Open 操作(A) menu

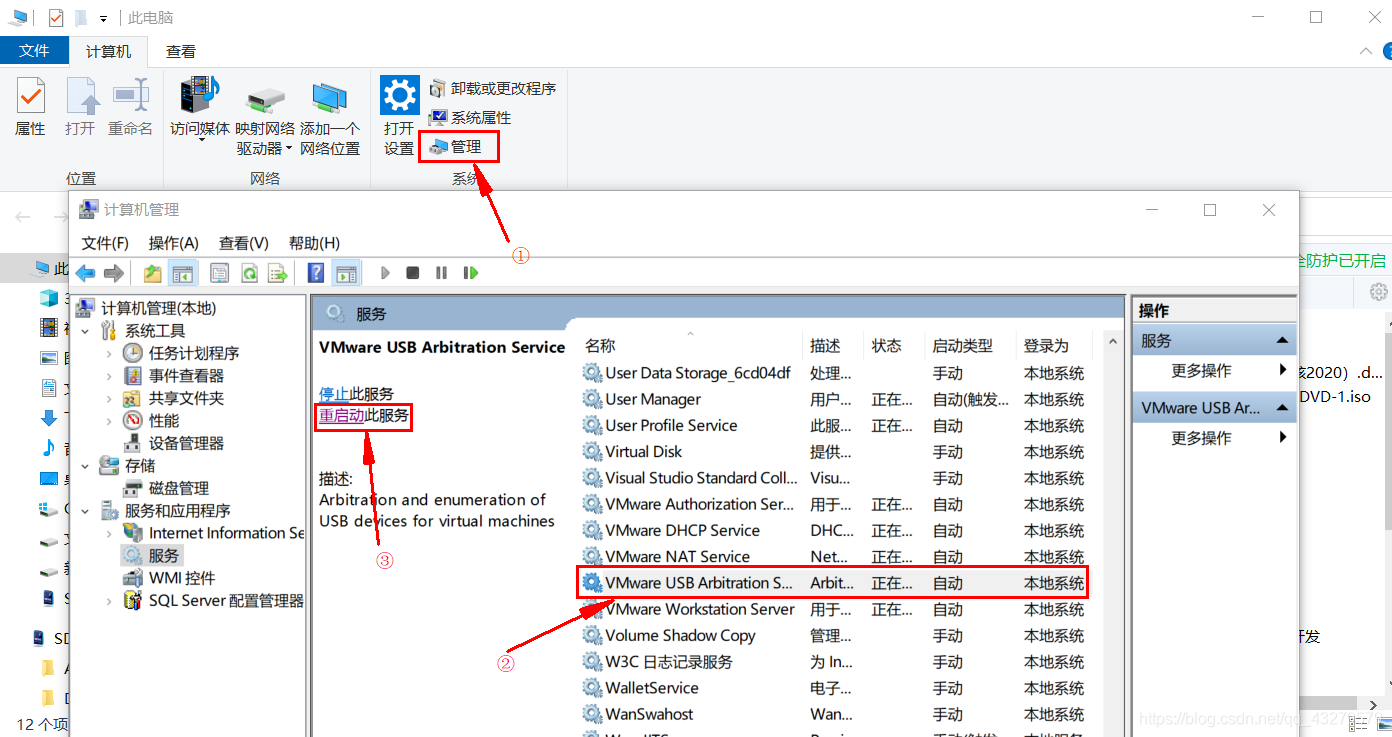point(174,243)
